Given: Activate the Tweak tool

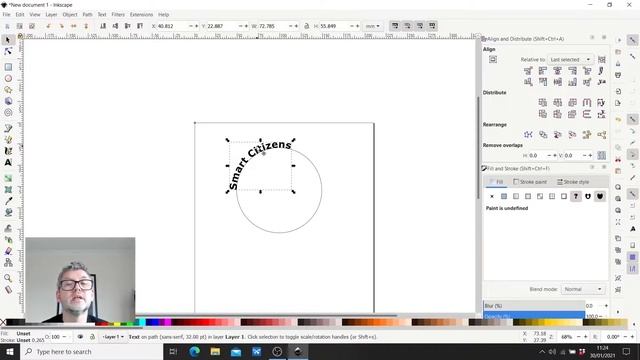Looking at the screenshot, I should pyautogui.click(x=8, y=229).
